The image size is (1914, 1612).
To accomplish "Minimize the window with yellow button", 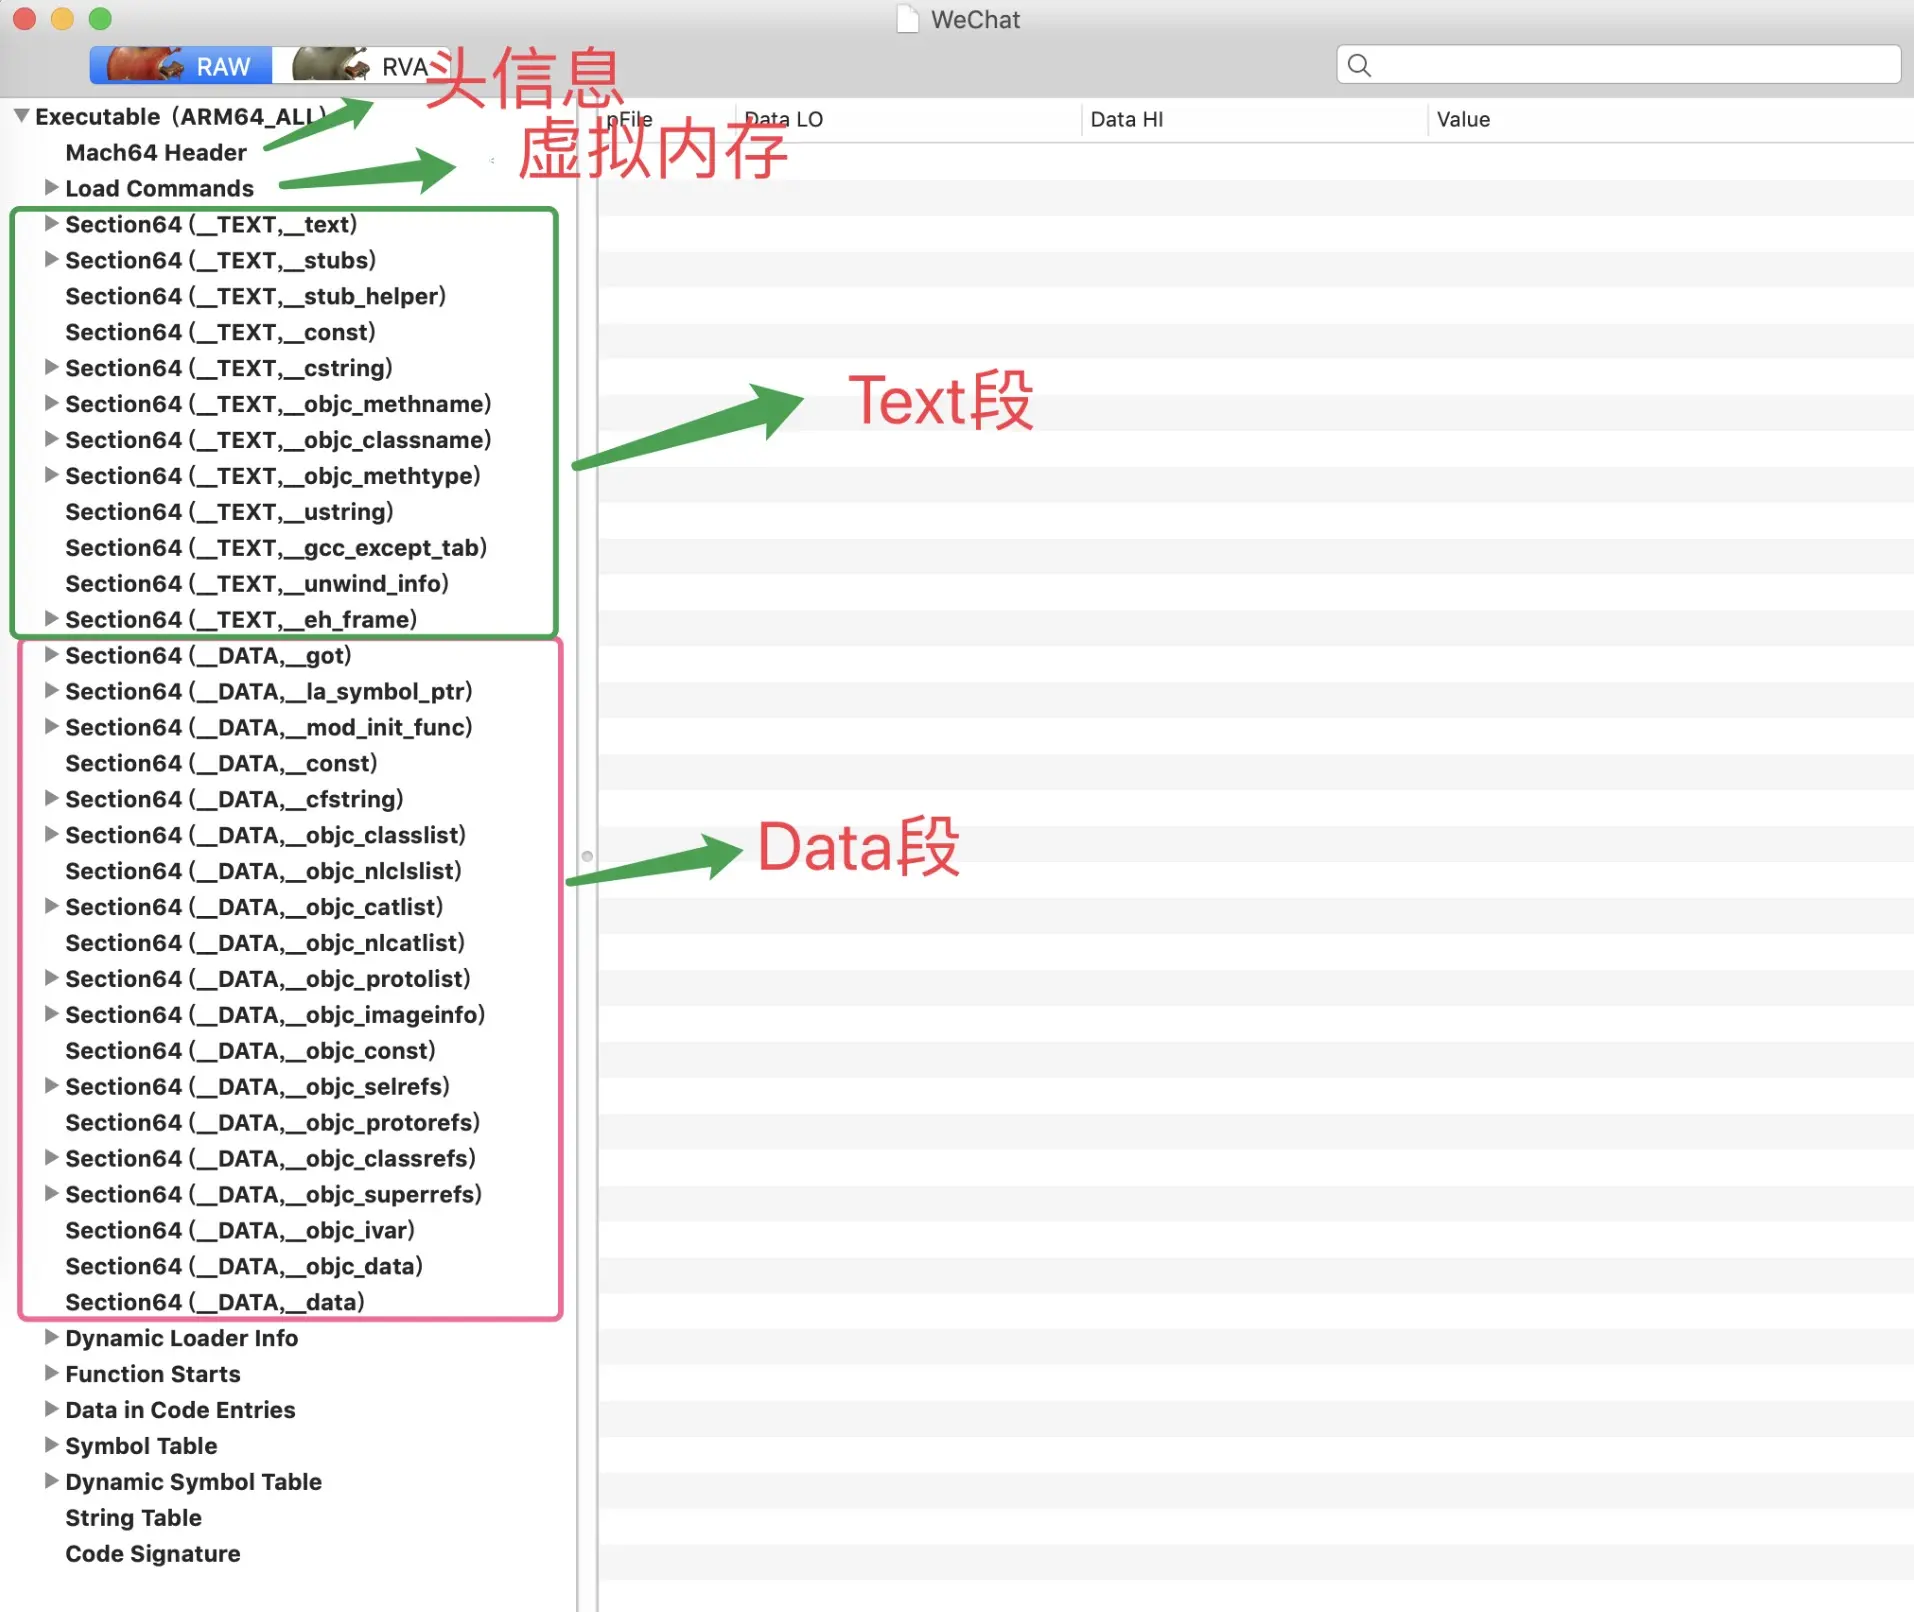I will (x=62, y=18).
